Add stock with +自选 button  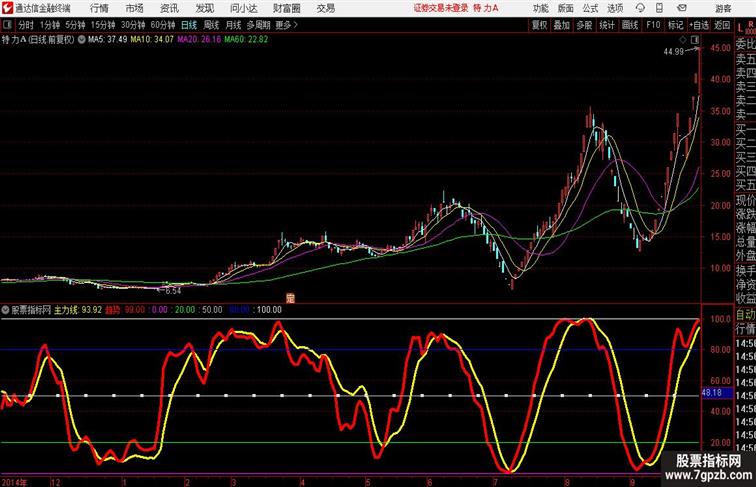click(x=699, y=25)
